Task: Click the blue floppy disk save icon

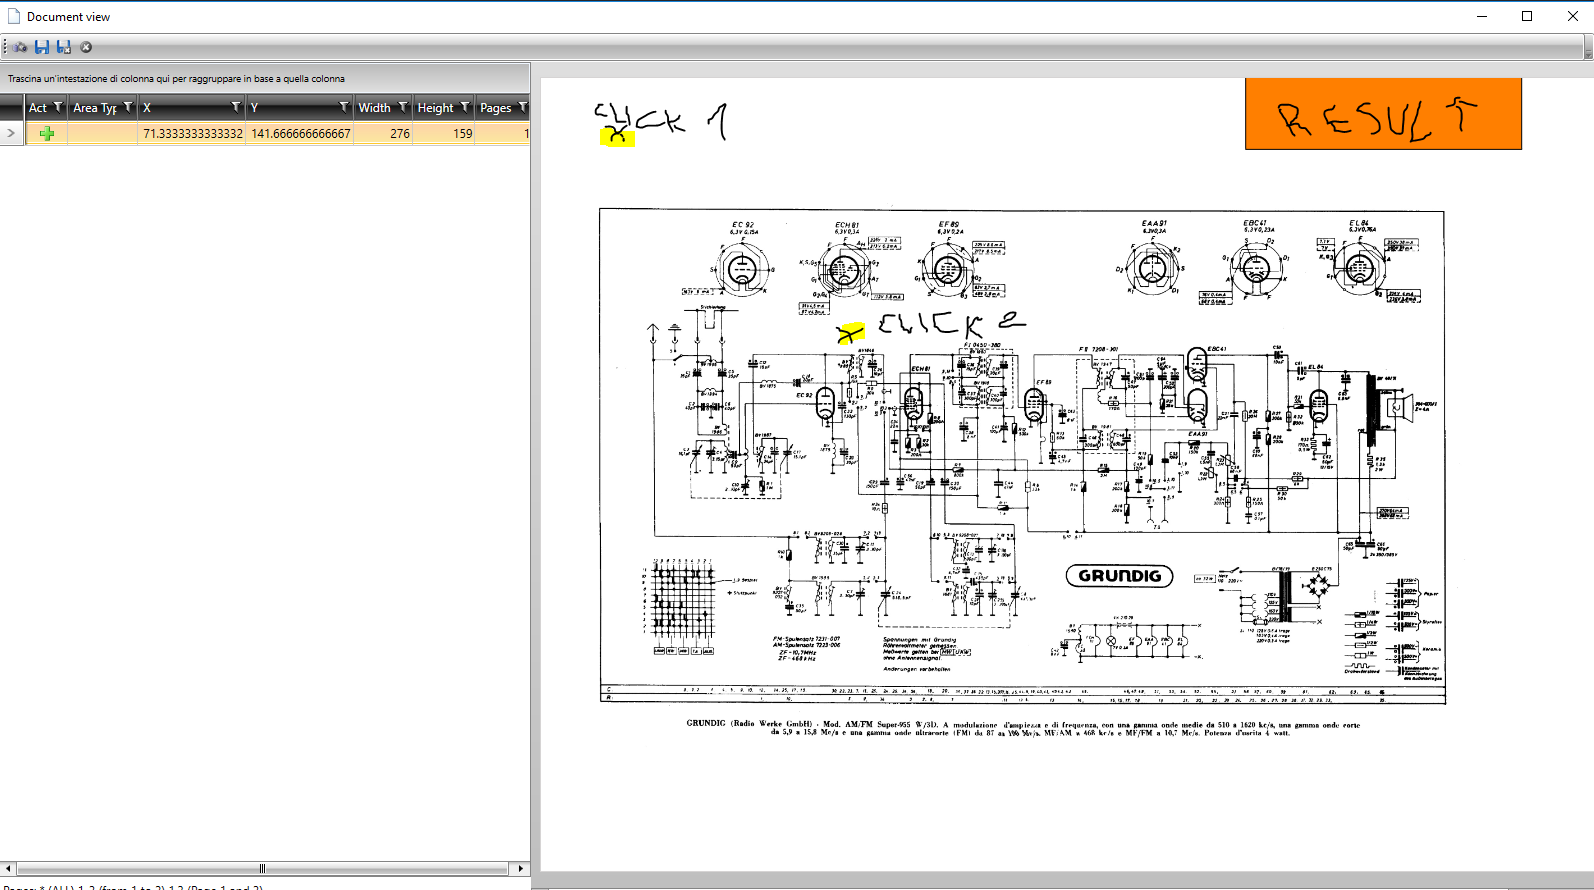Action: pyautogui.click(x=42, y=47)
